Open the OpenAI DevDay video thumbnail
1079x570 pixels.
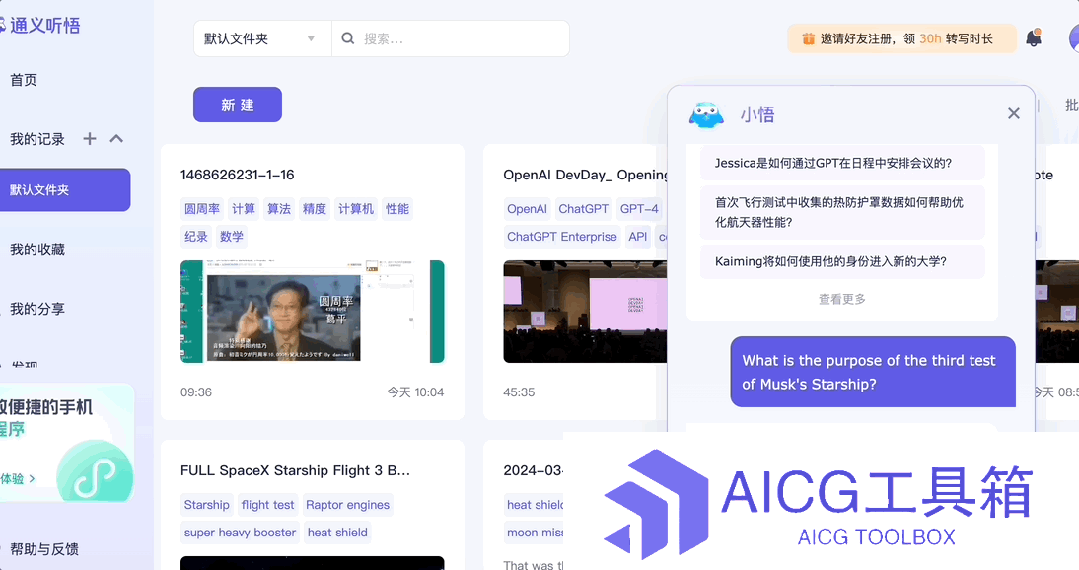point(585,311)
